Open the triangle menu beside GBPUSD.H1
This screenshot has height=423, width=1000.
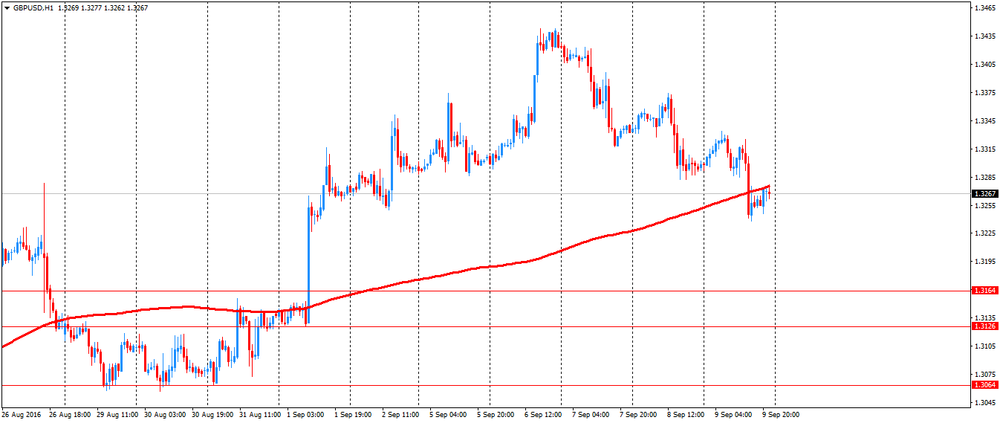[x=6, y=9]
